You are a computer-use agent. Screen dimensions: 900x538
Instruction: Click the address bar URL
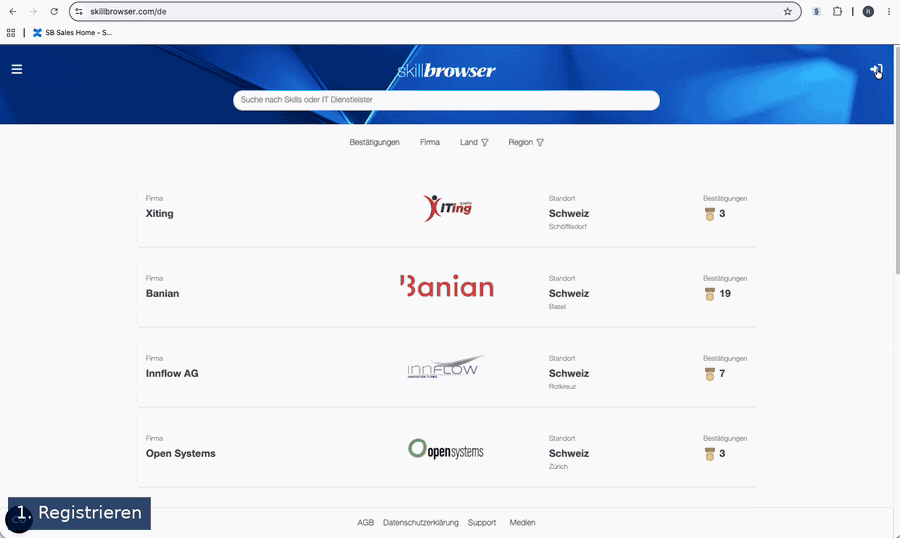(x=128, y=11)
